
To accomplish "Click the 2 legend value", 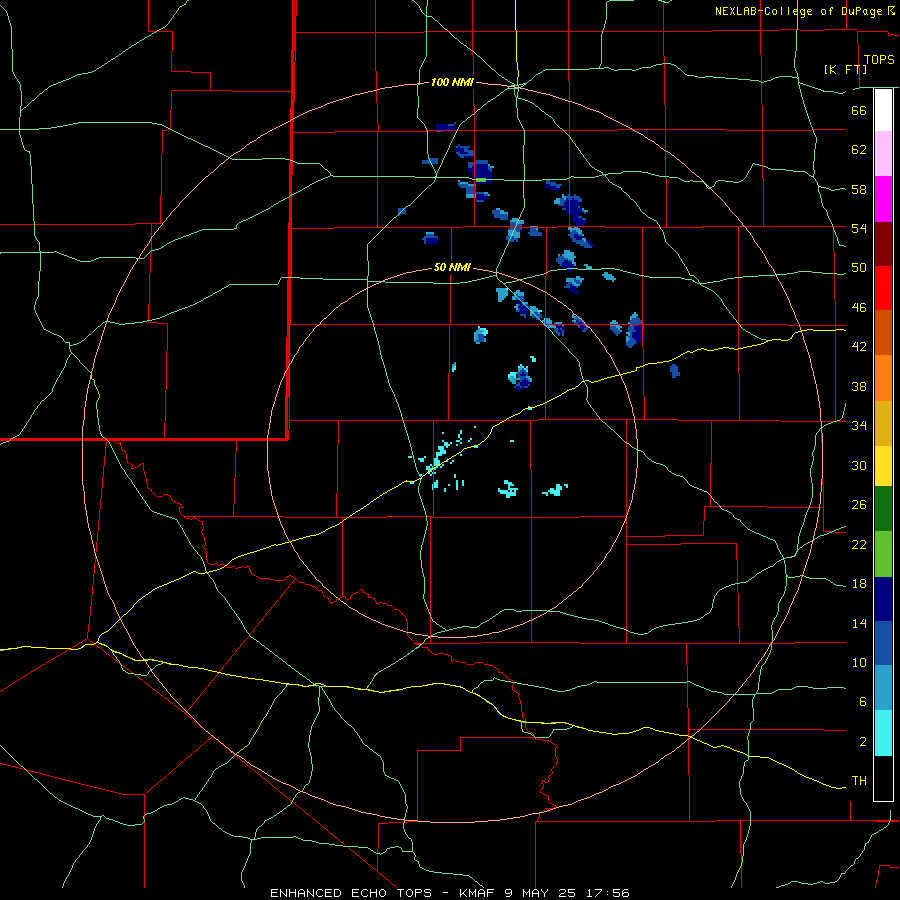I will coord(863,742).
